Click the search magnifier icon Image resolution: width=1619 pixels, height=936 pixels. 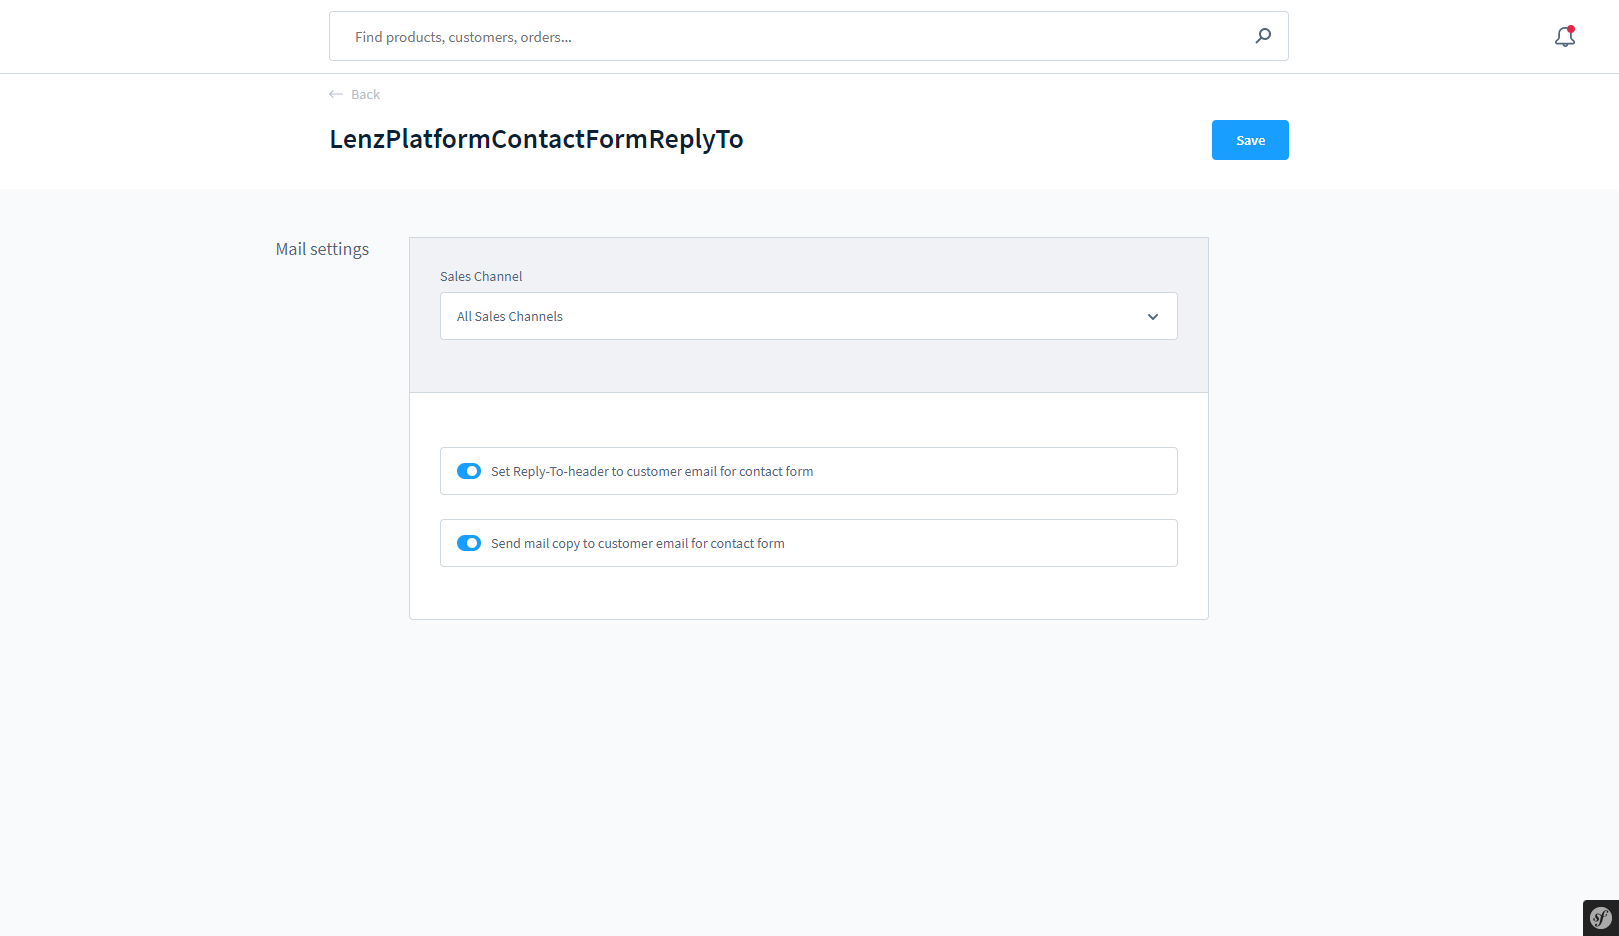1263,36
